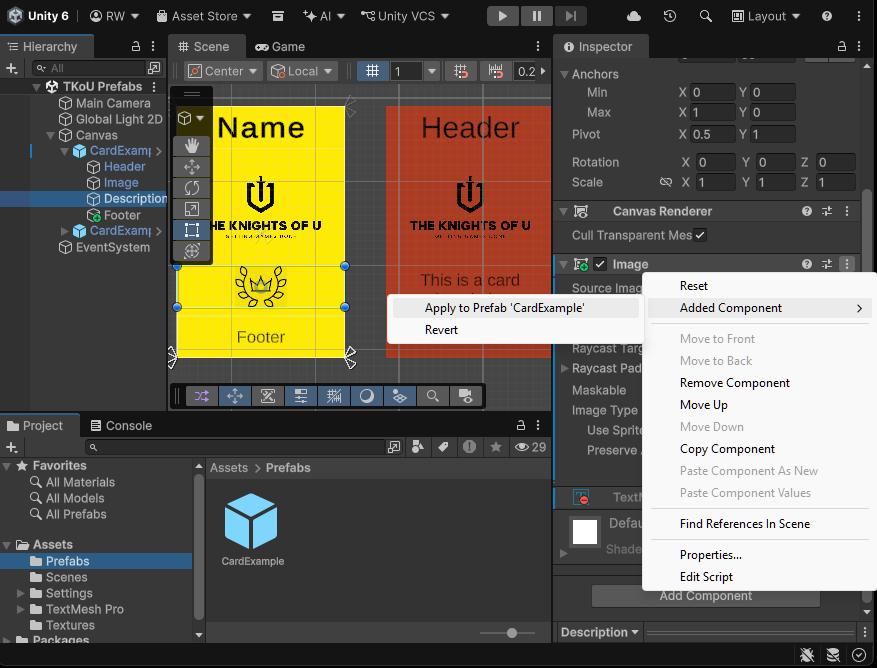Click the Prefabs breadcrumb in Project

288,468
